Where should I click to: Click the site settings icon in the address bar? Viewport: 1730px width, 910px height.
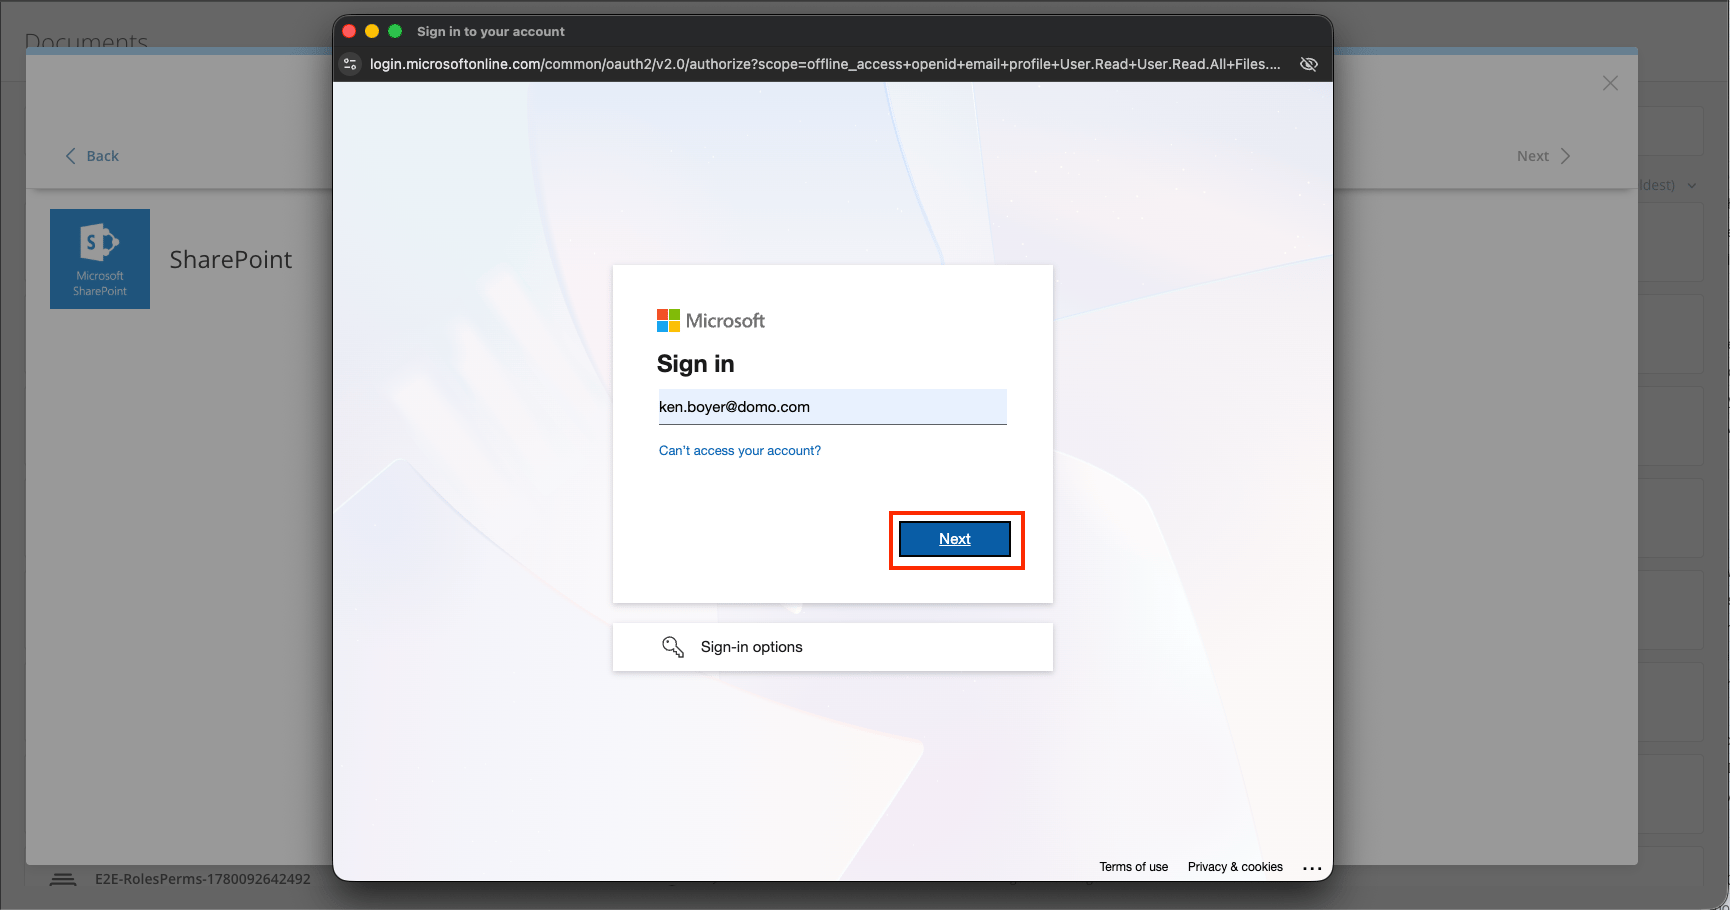(350, 64)
